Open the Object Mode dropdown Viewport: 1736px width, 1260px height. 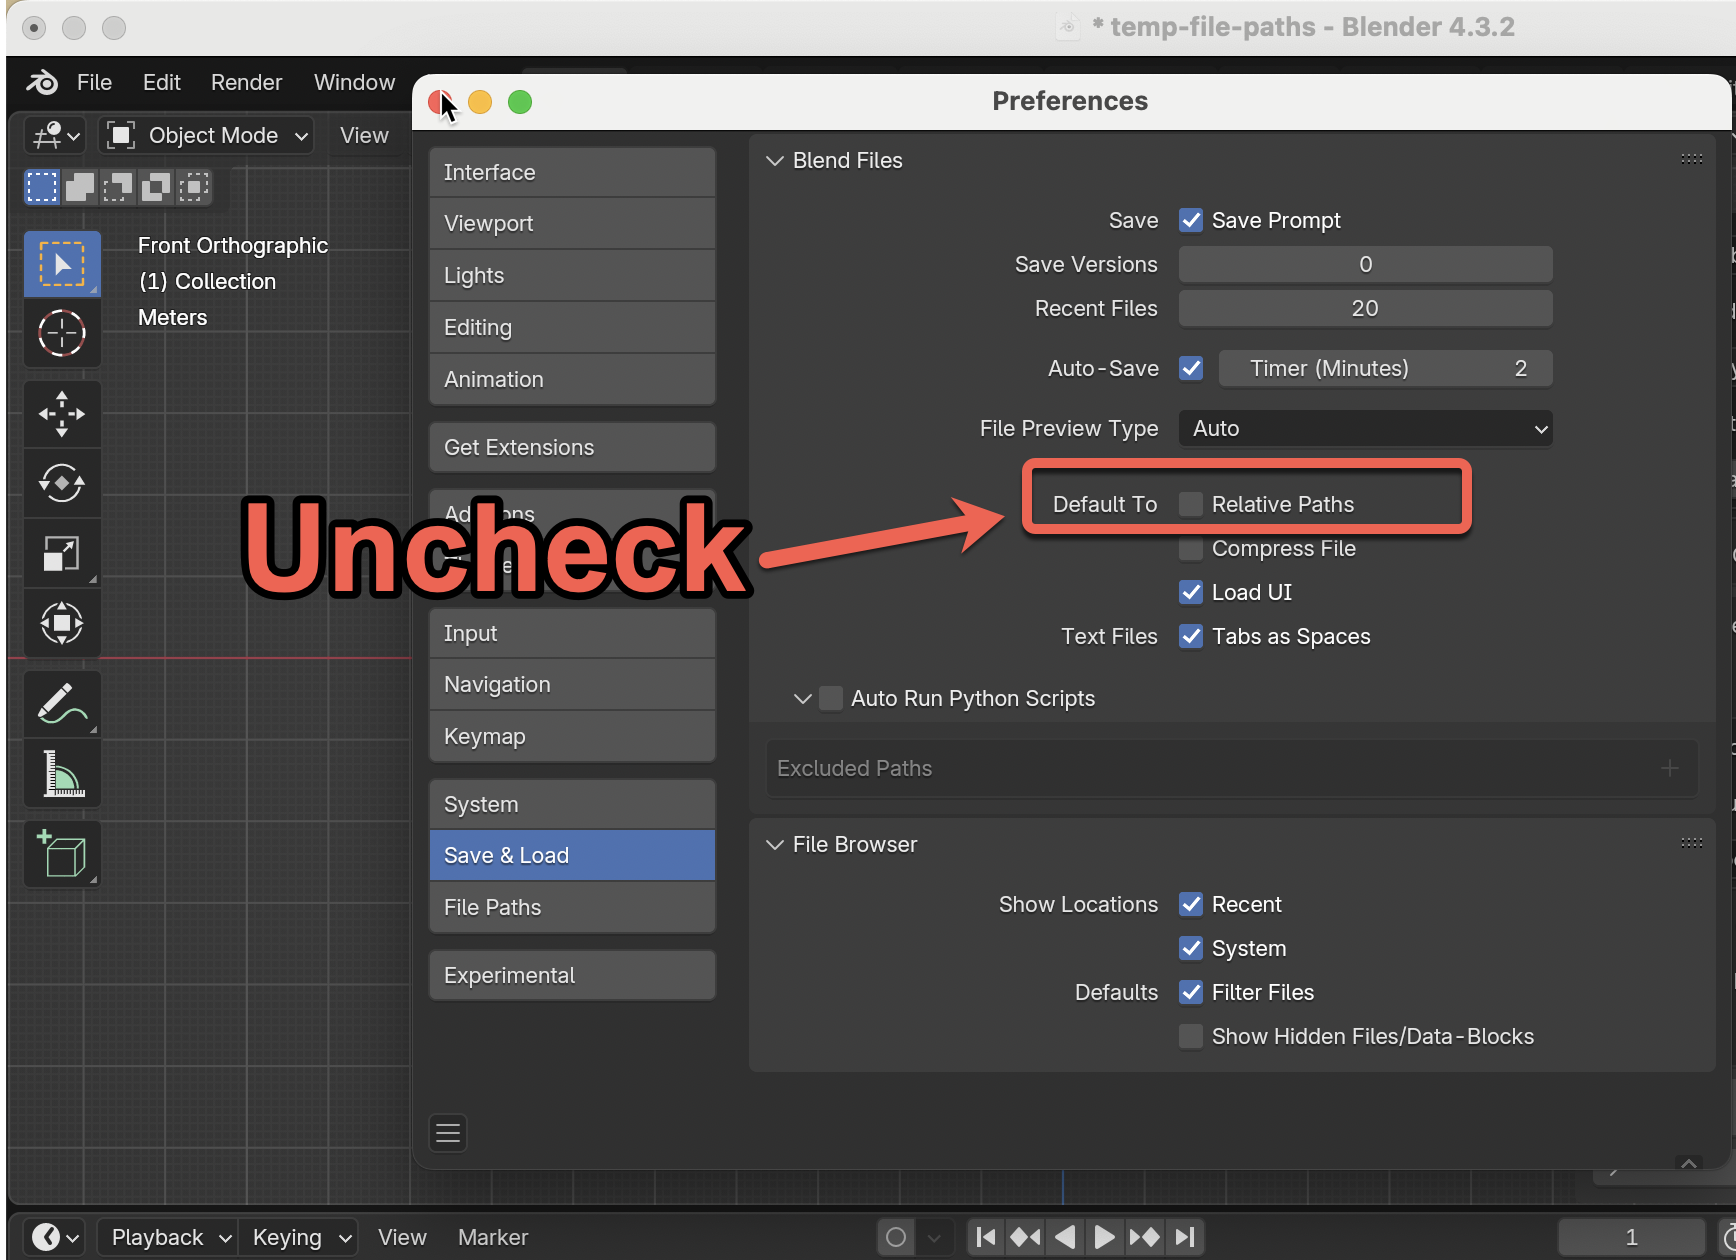click(206, 135)
